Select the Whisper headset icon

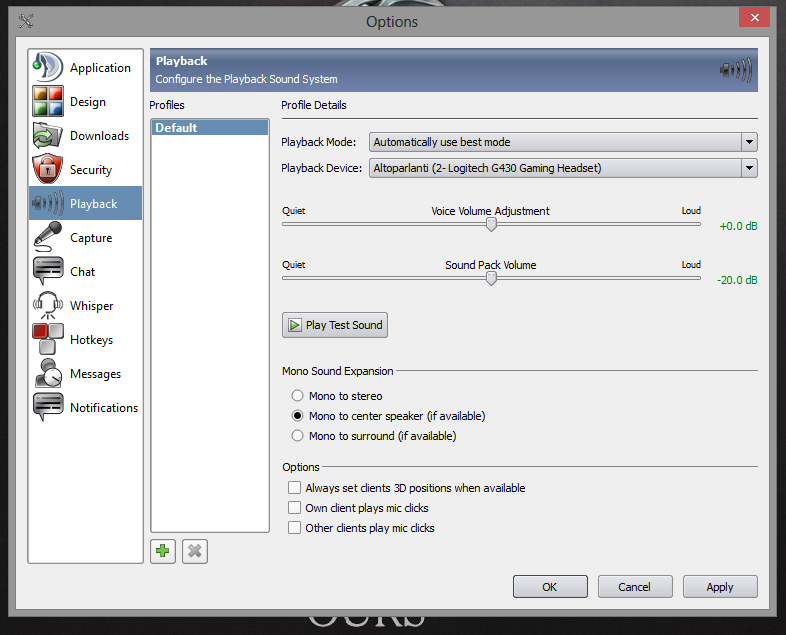(48, 306)
